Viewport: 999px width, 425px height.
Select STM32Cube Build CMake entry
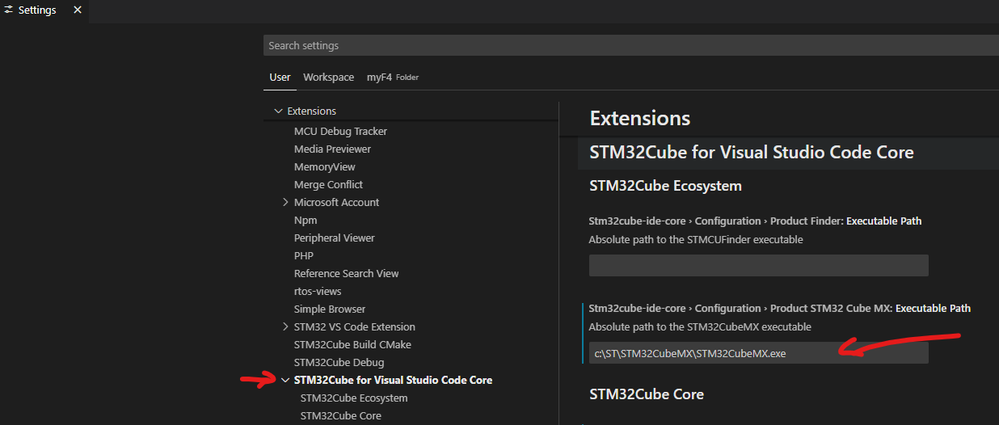coord(352,344)
